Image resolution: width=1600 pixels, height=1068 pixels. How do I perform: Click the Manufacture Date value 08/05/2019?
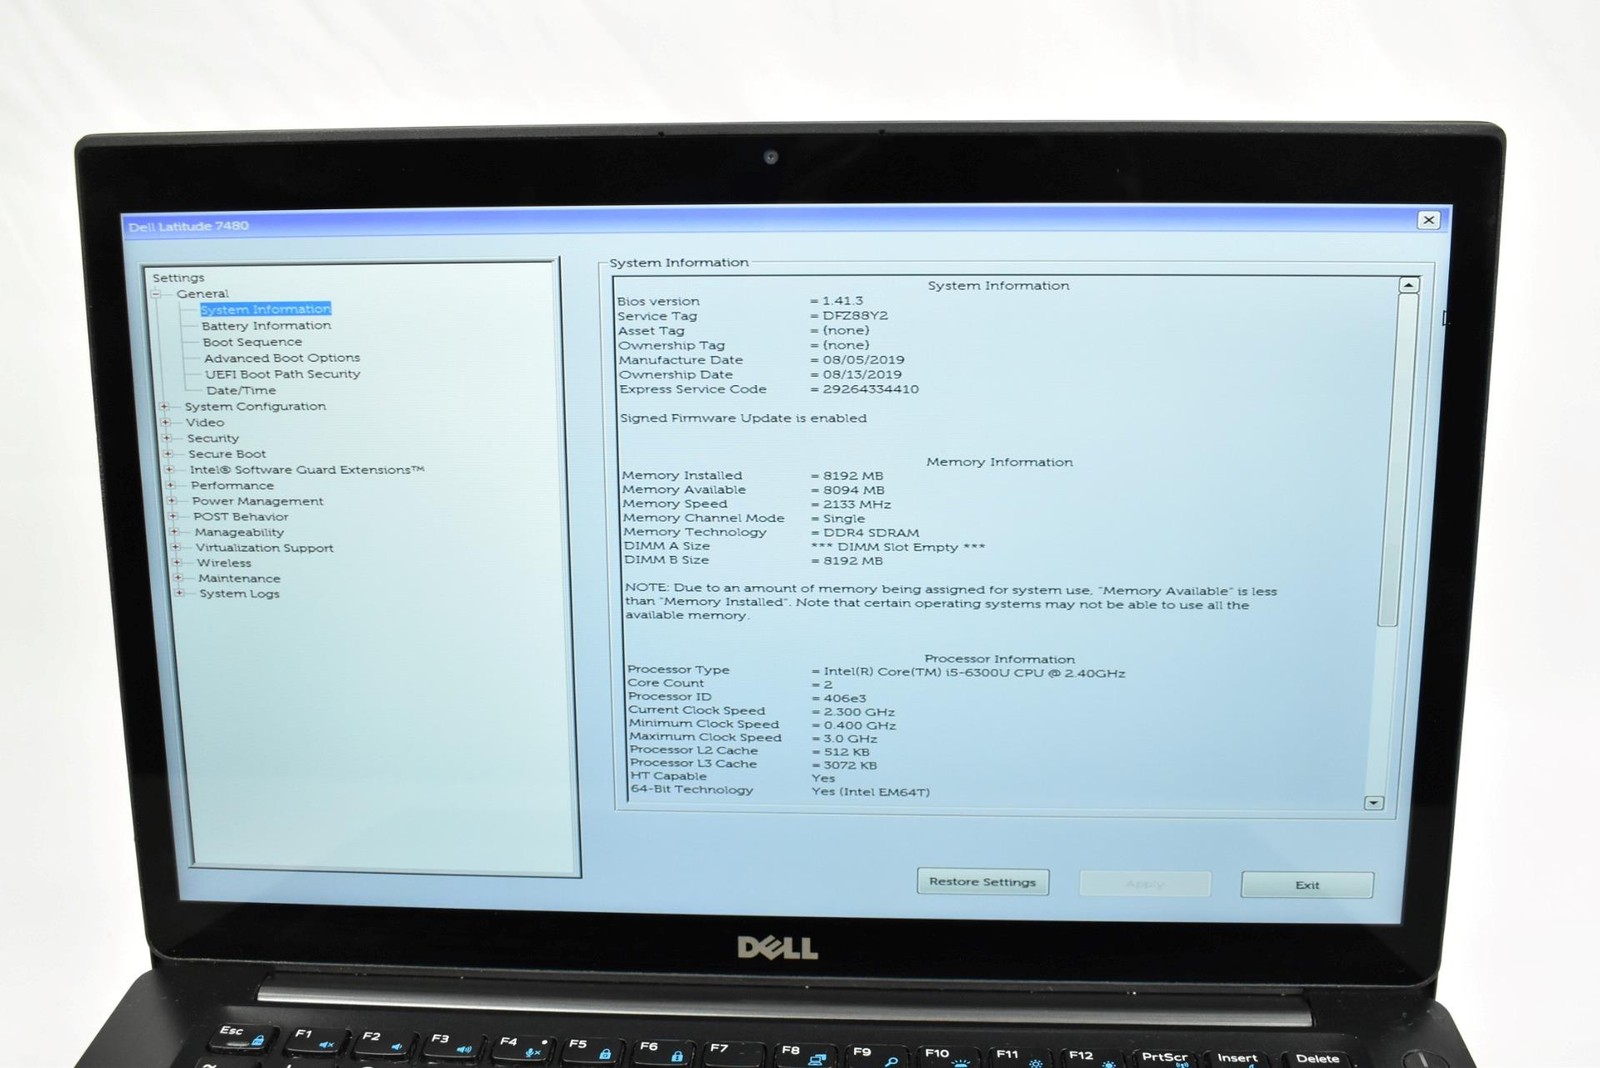(x=863, y=360)
